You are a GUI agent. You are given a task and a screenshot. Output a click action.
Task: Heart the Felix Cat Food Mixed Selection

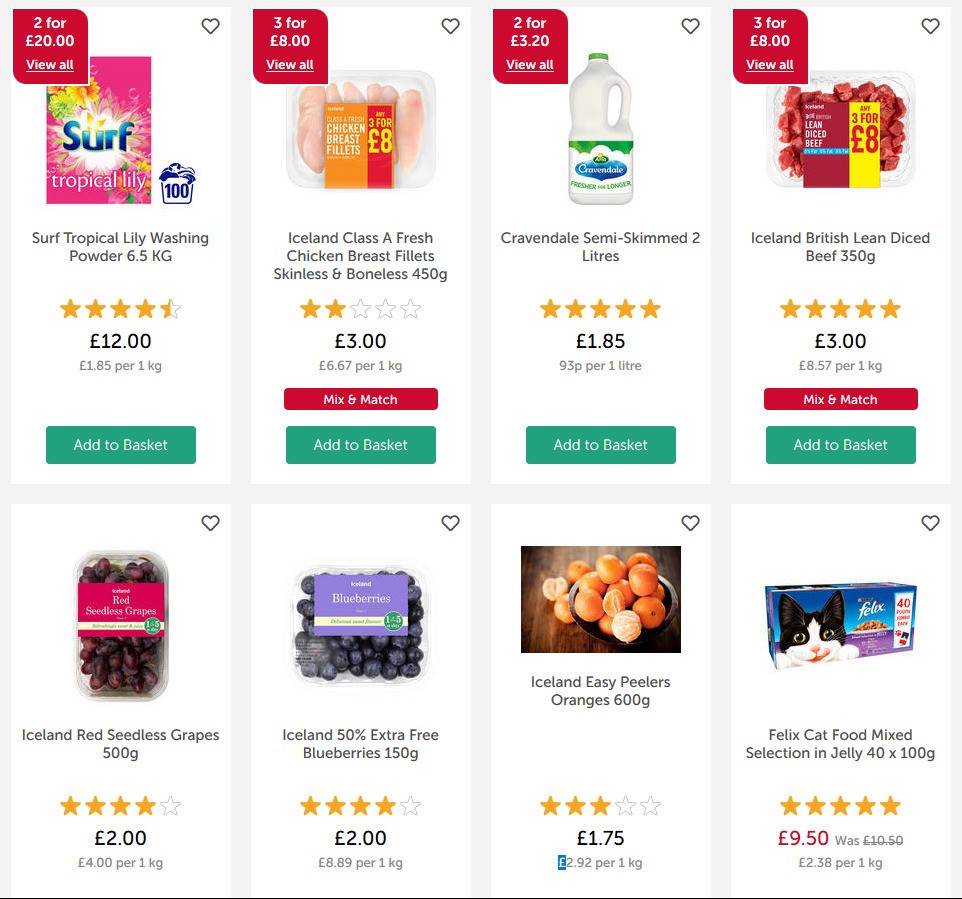pos(930,523)
